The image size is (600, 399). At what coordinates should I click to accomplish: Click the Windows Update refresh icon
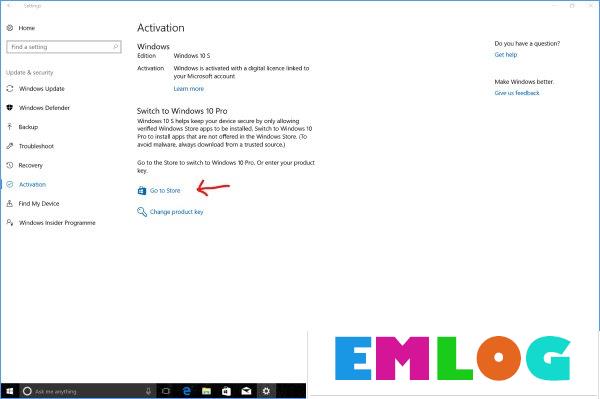pos(10,88)
